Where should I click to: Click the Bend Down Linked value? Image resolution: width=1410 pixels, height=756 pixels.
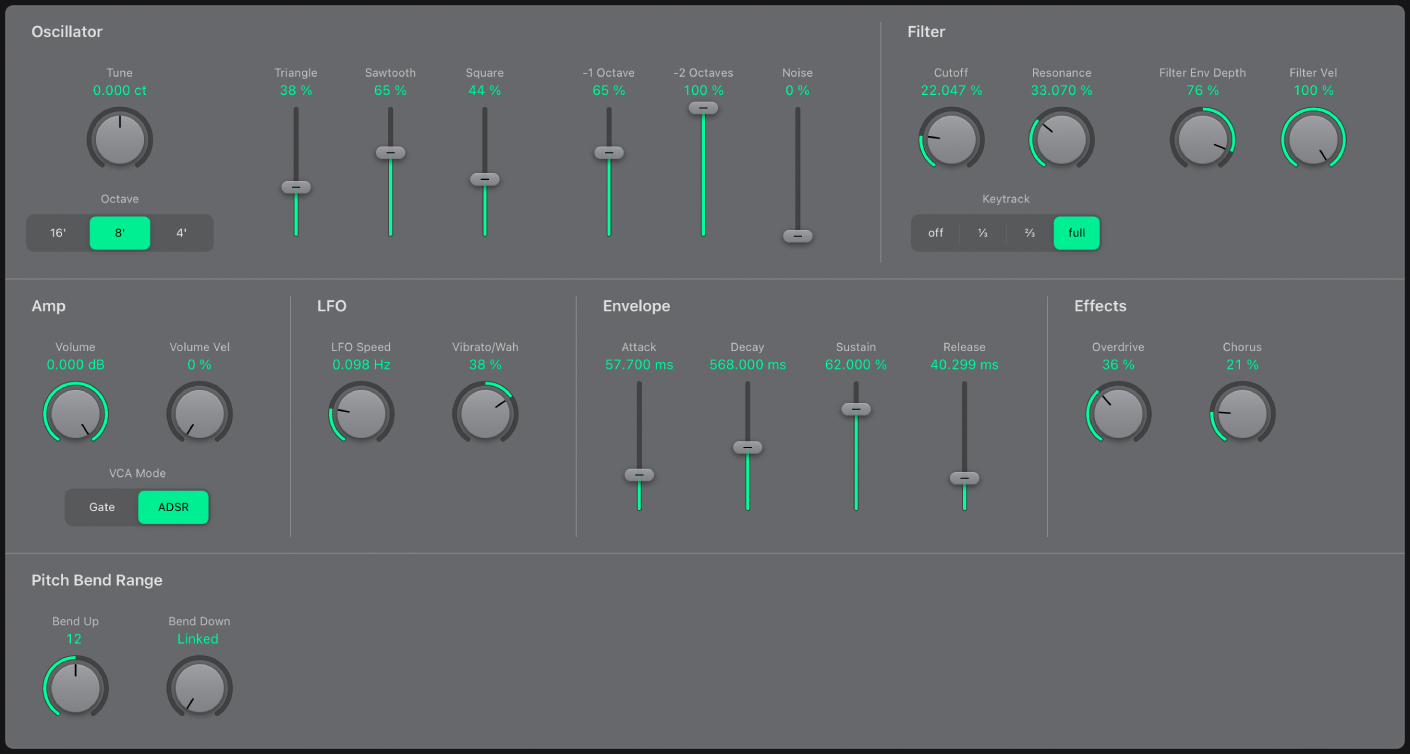(198, 639)
